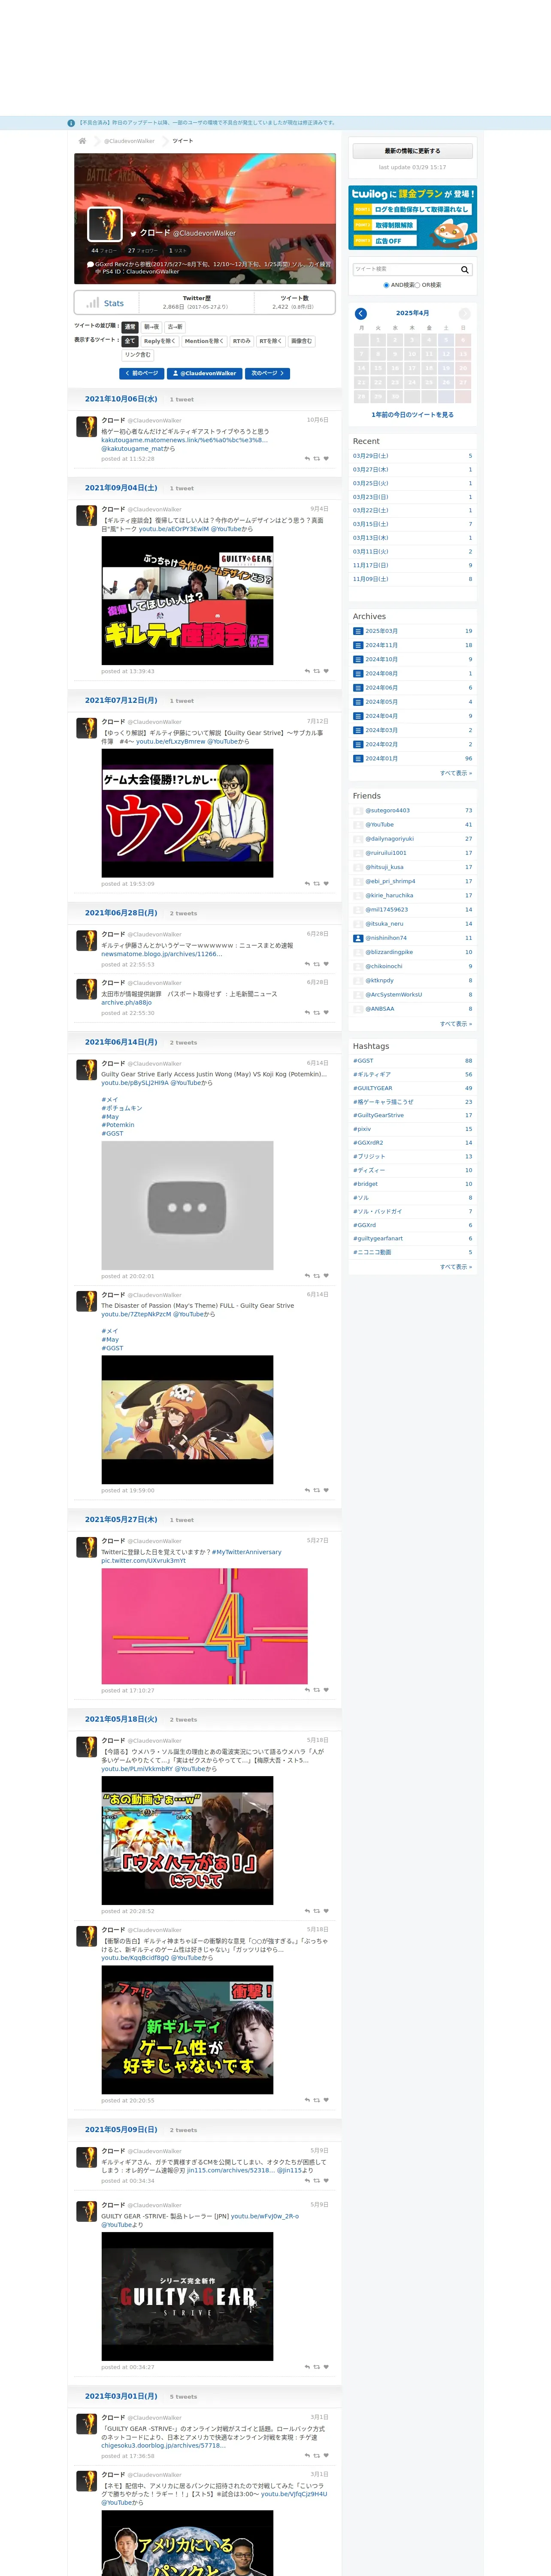
Task: Choose 通常 tweet sort order
Action: click(130, 327)
